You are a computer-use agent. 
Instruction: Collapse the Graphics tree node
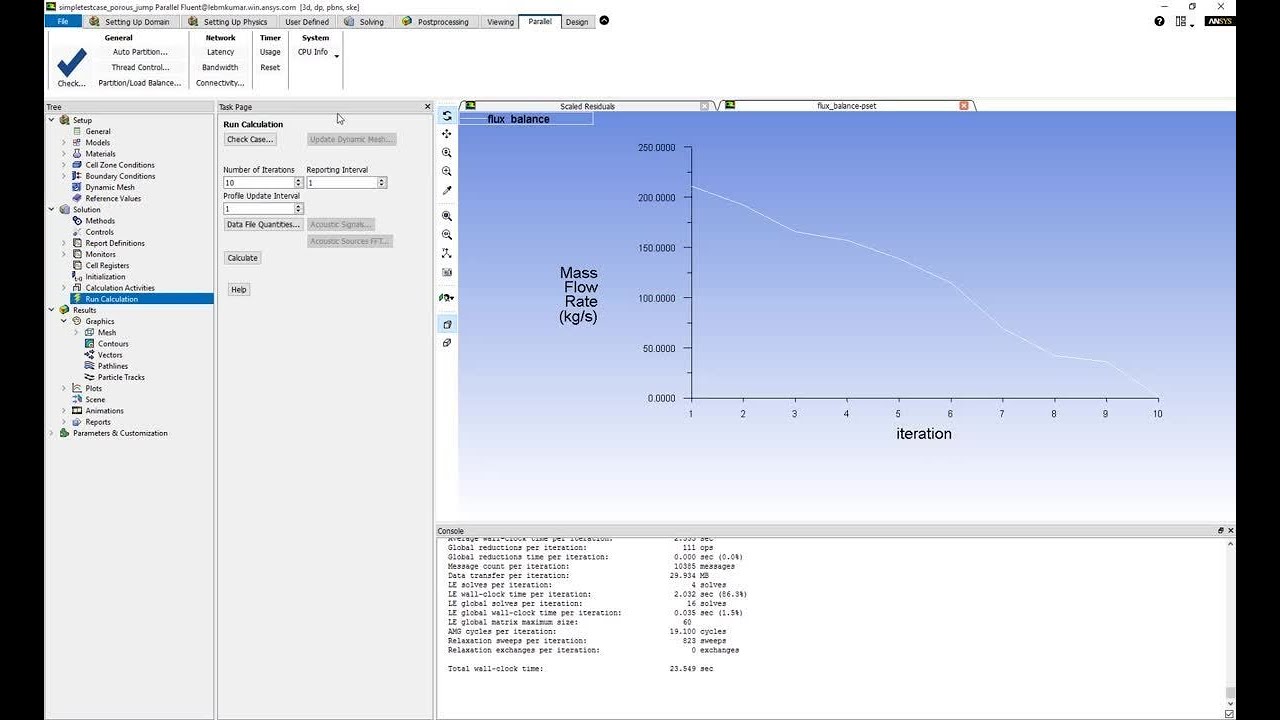point(64,321)
